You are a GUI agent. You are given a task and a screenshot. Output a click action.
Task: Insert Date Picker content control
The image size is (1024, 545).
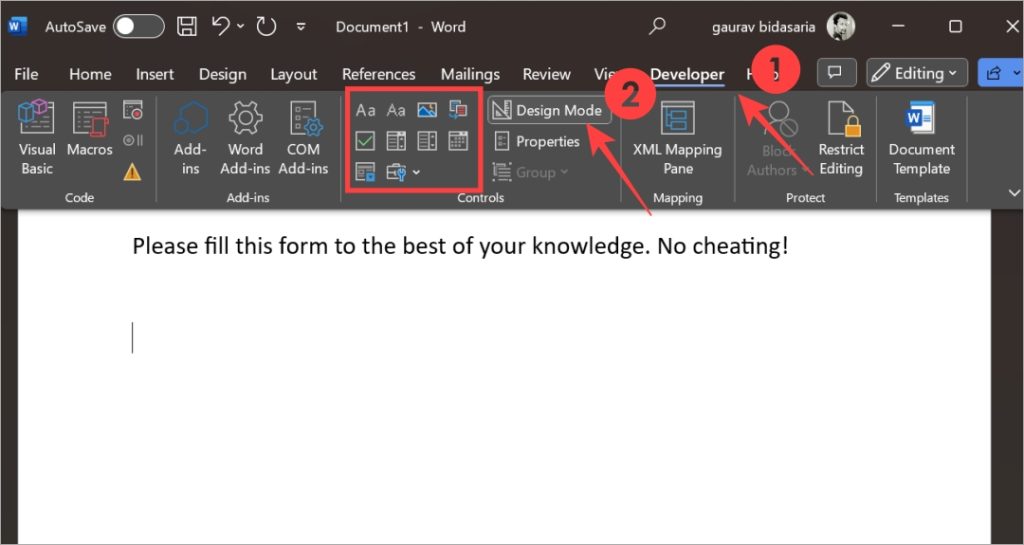pos(458,141)
